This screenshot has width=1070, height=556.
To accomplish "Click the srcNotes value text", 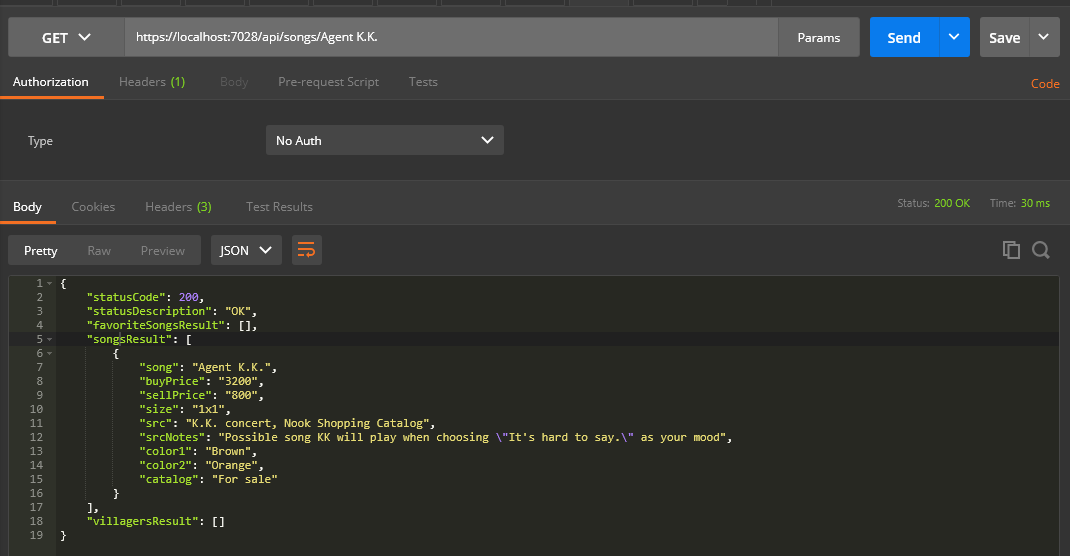I will (472, 437).
